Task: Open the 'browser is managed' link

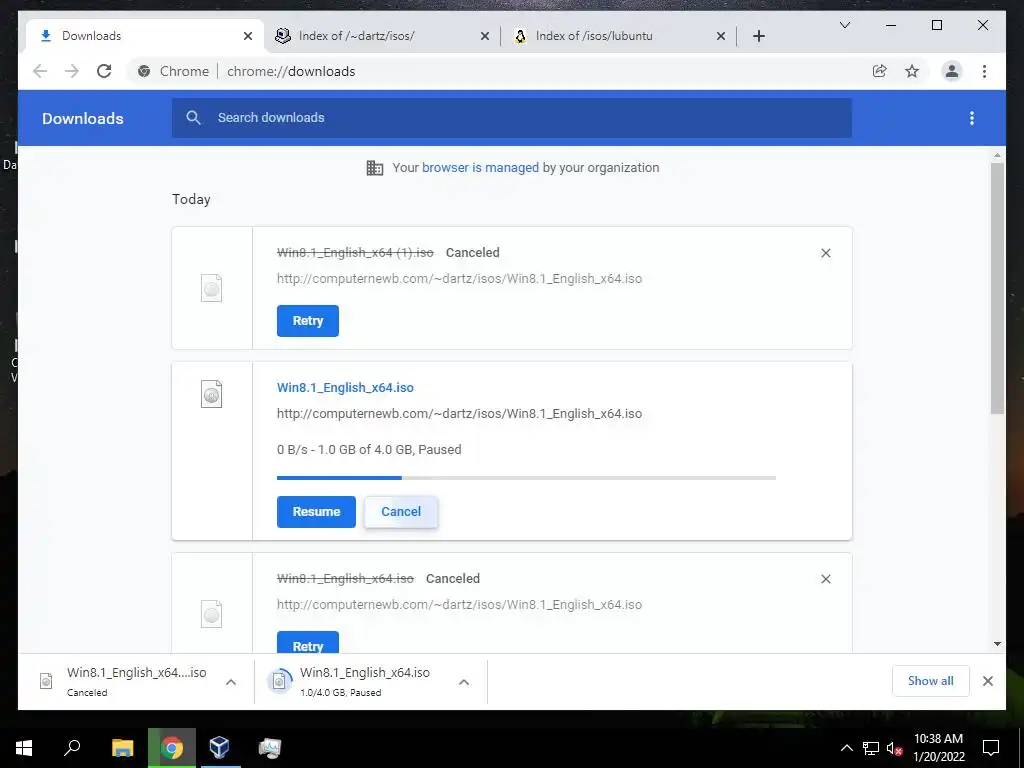Action: click(480, 168)
